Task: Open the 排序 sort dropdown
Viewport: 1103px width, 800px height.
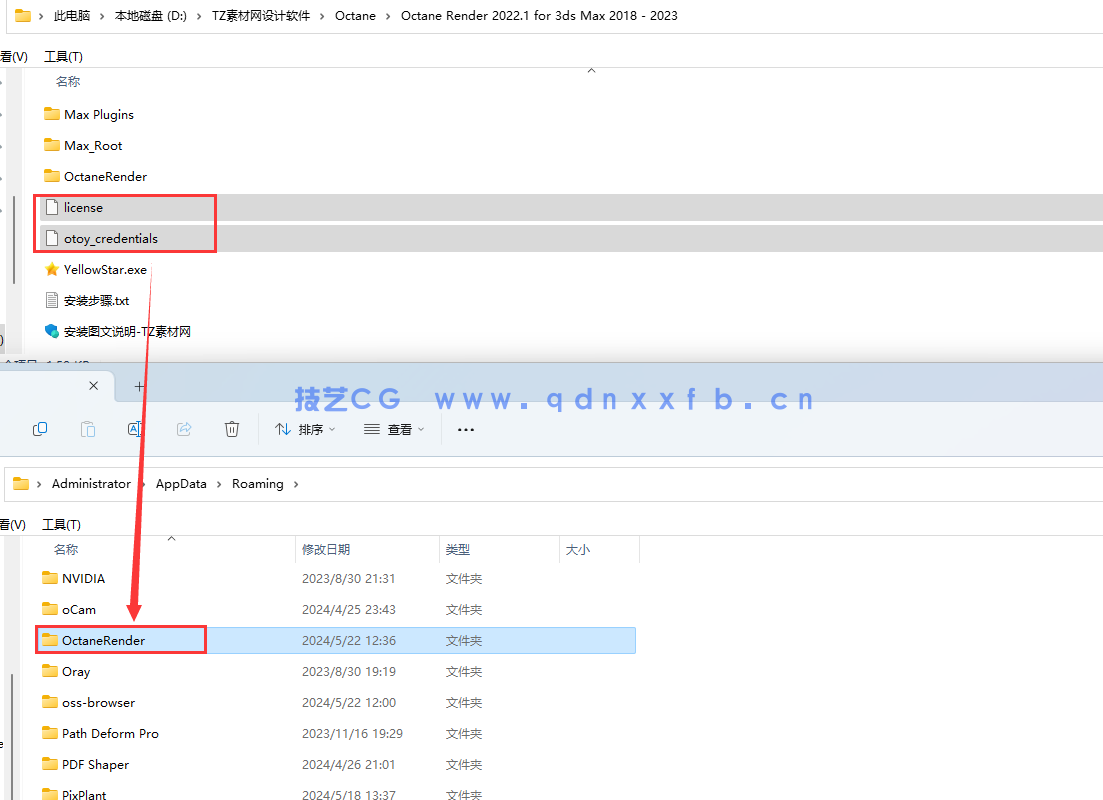Action: [306, 429]
